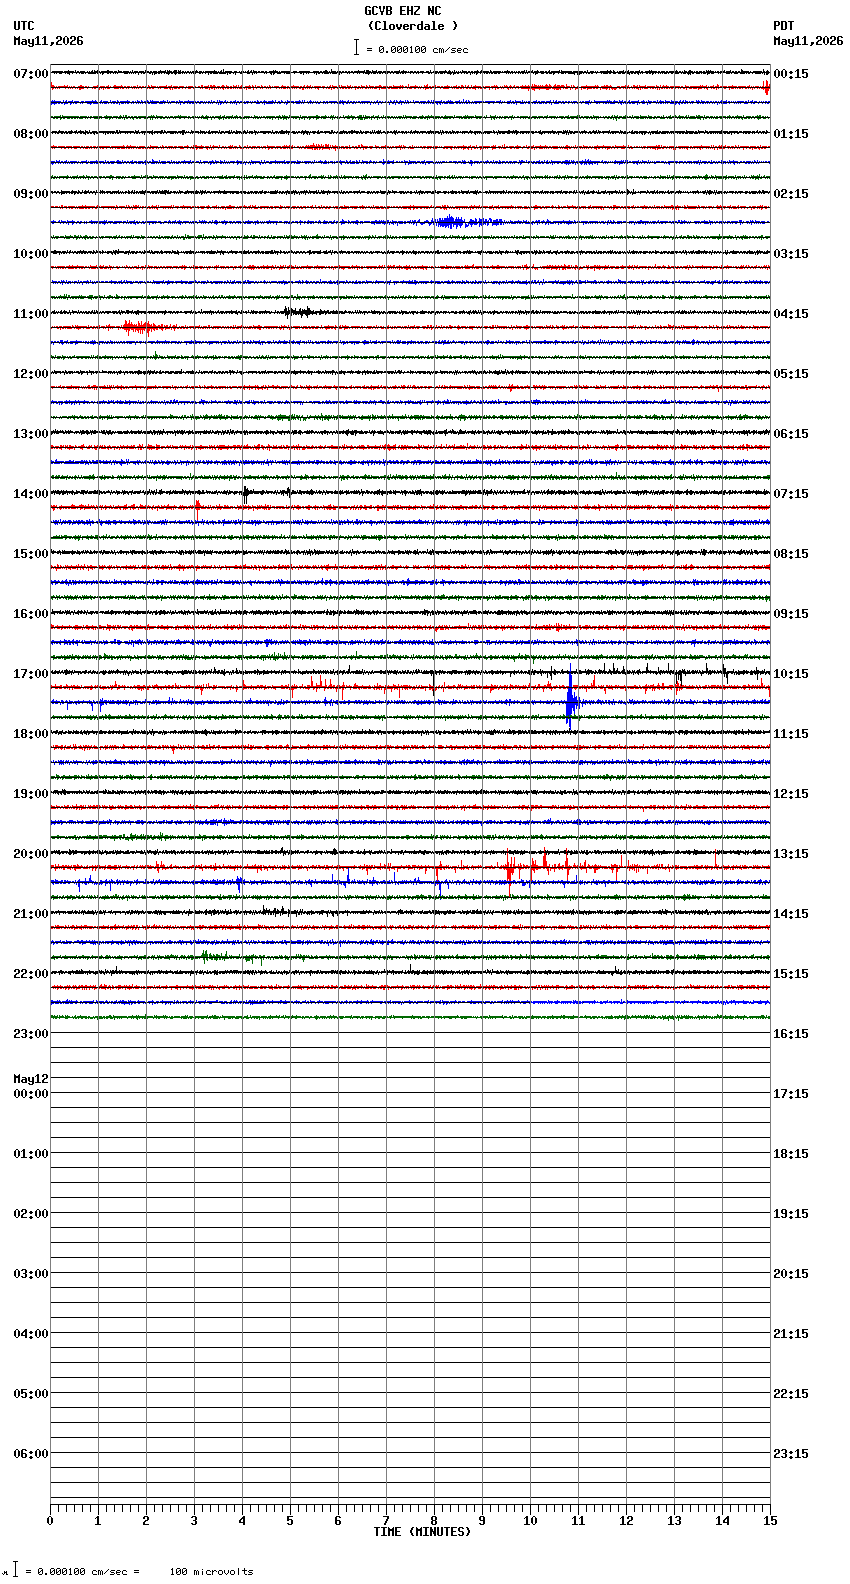
Task: Click the 09:00 UTC row label
Action: 31,194
